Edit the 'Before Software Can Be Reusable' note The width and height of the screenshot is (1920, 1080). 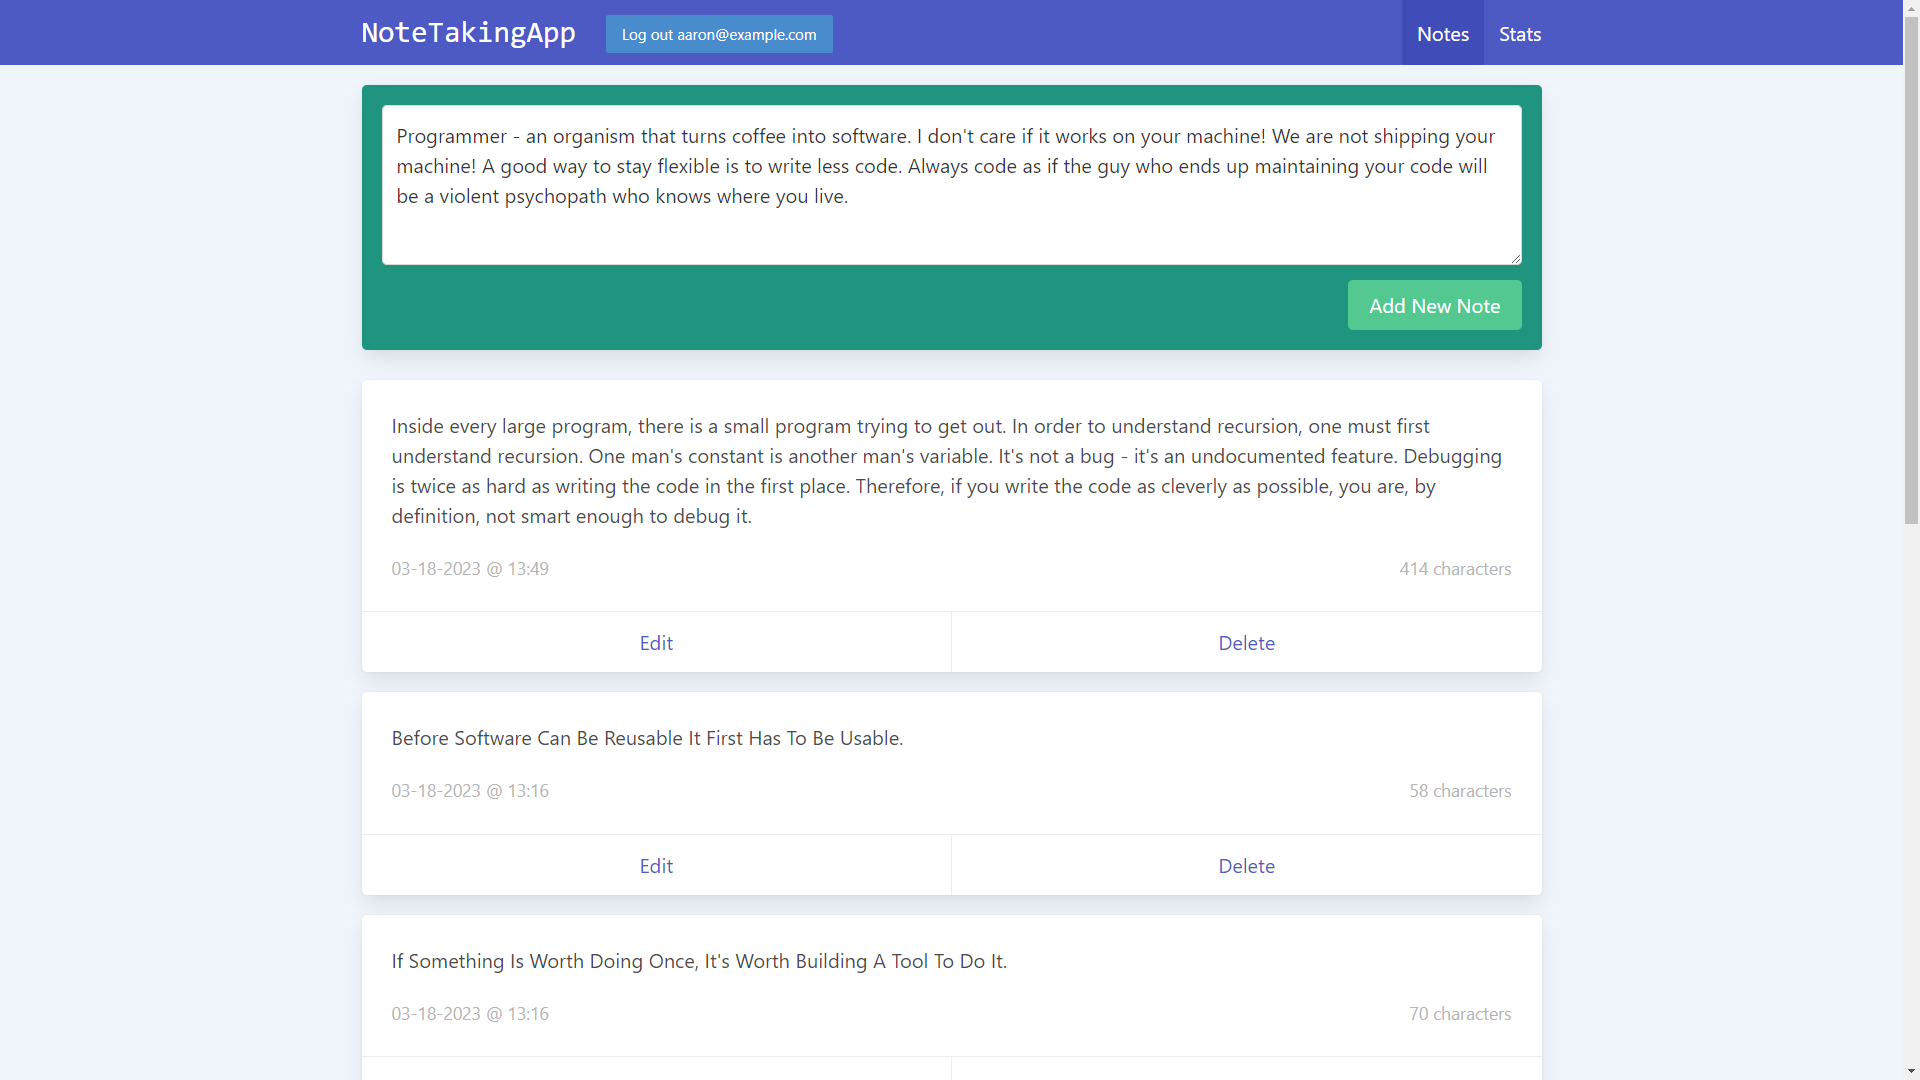coord(656,866)
